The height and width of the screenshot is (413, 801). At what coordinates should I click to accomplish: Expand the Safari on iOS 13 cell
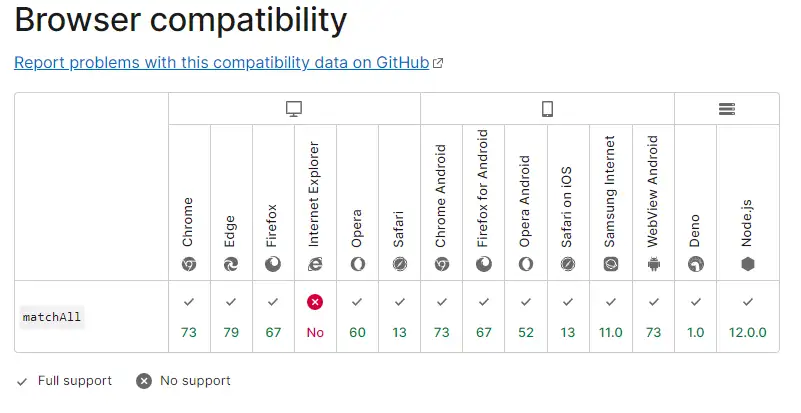tap(568, 317)
